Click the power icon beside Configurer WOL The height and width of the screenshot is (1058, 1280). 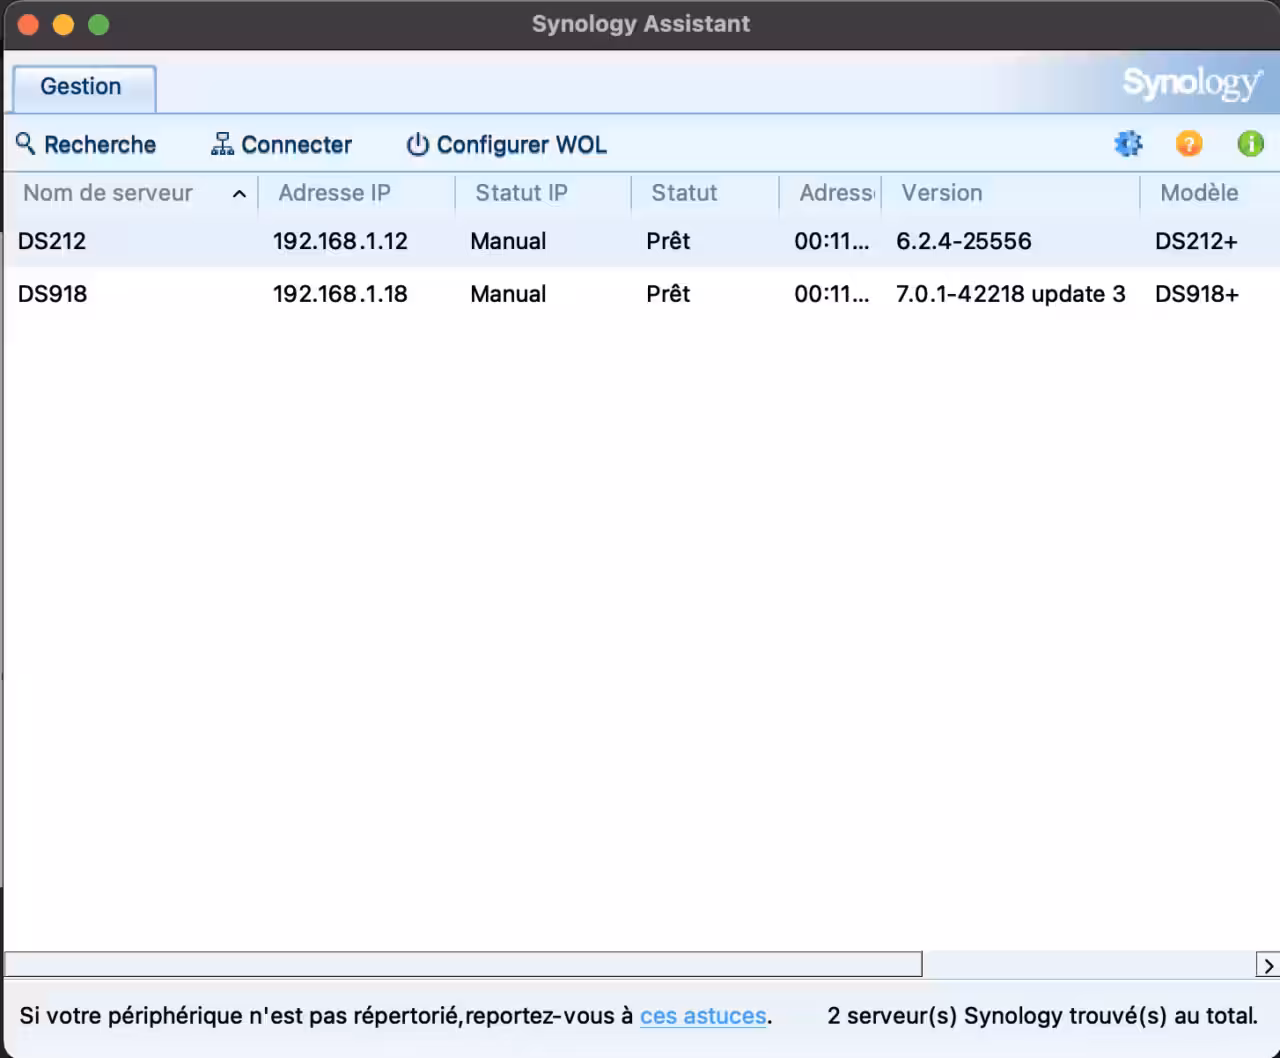tap(417, 144)
